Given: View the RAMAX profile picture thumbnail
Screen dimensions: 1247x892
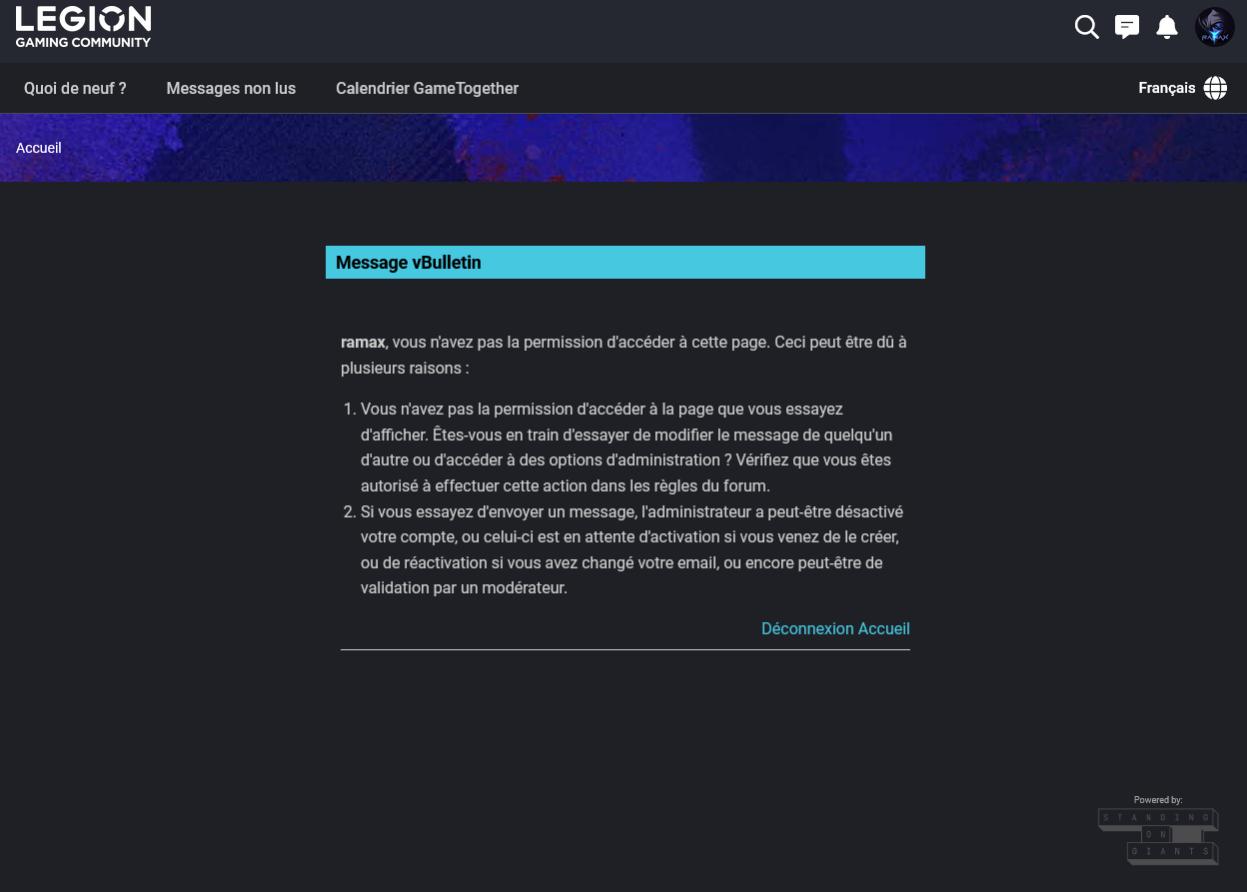Looking at the screenshot, I should pos(1214,27).
